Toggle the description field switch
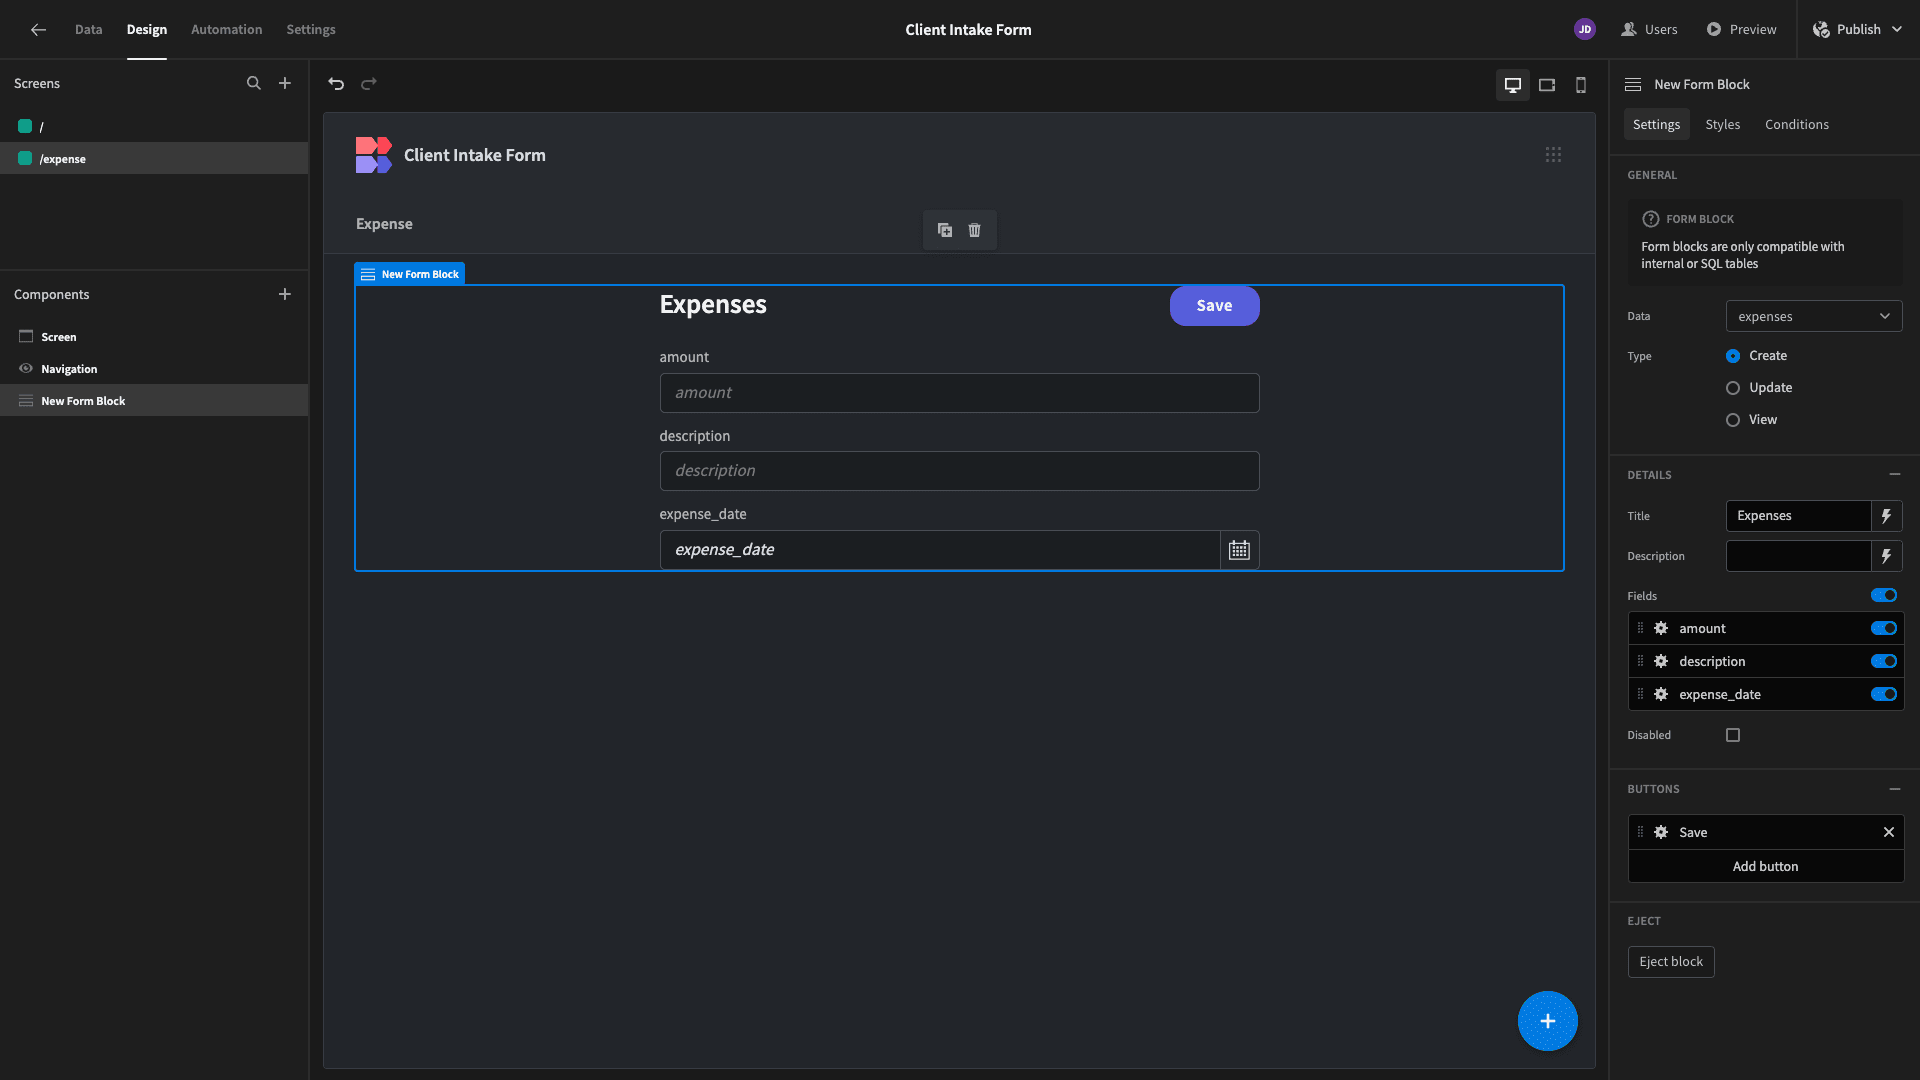This screenshot has width=1920, height=1080. 1884,661
